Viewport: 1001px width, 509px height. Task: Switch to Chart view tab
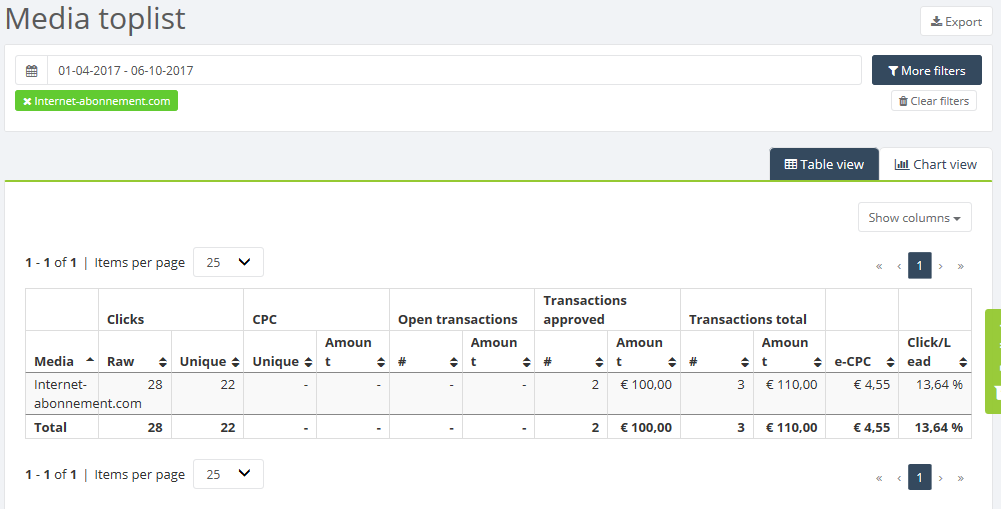pos(935,165)
